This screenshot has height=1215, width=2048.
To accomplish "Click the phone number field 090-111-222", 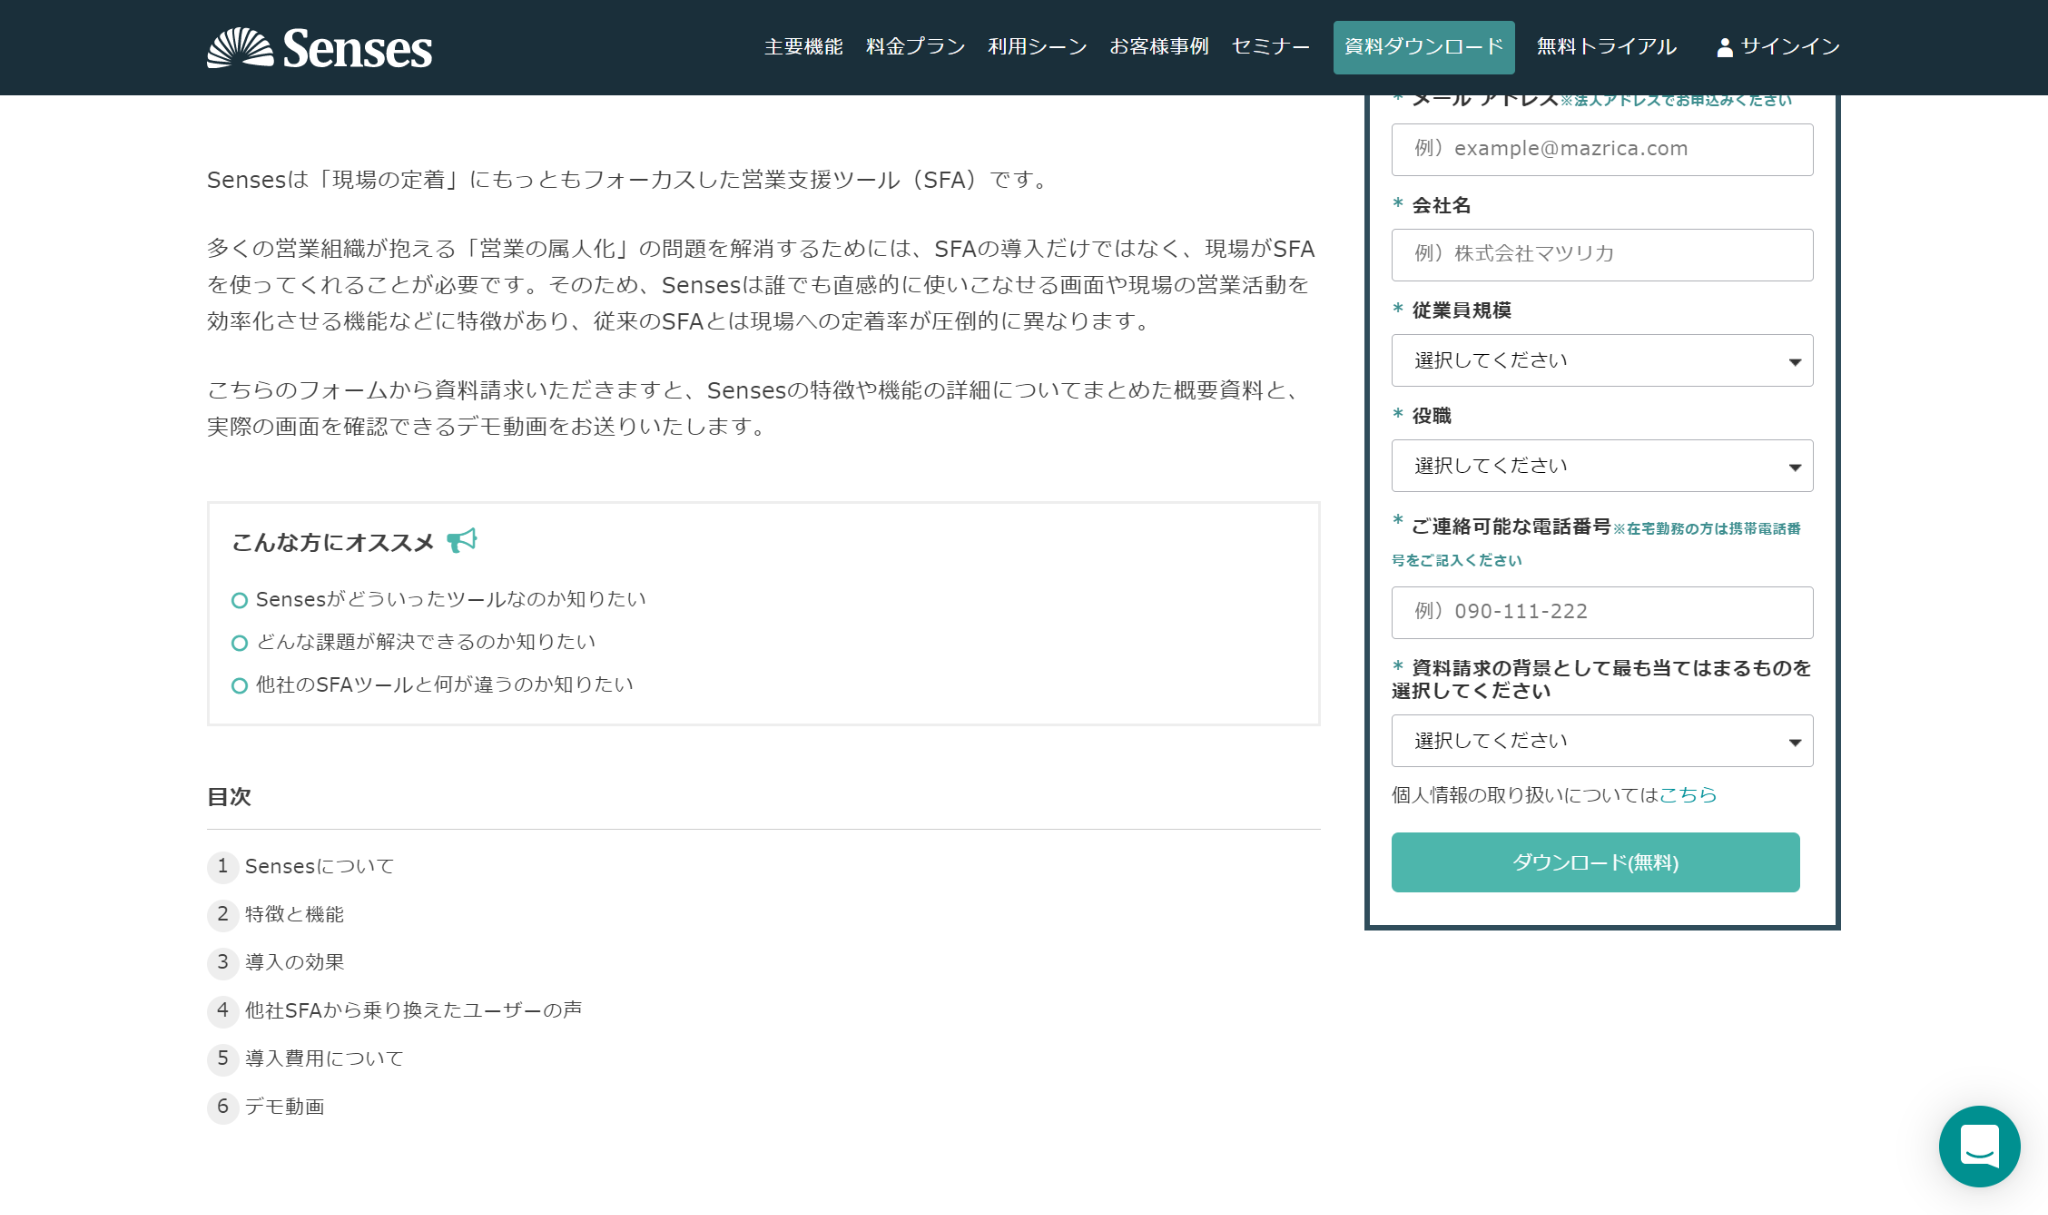I will (x=1602, y=612).
